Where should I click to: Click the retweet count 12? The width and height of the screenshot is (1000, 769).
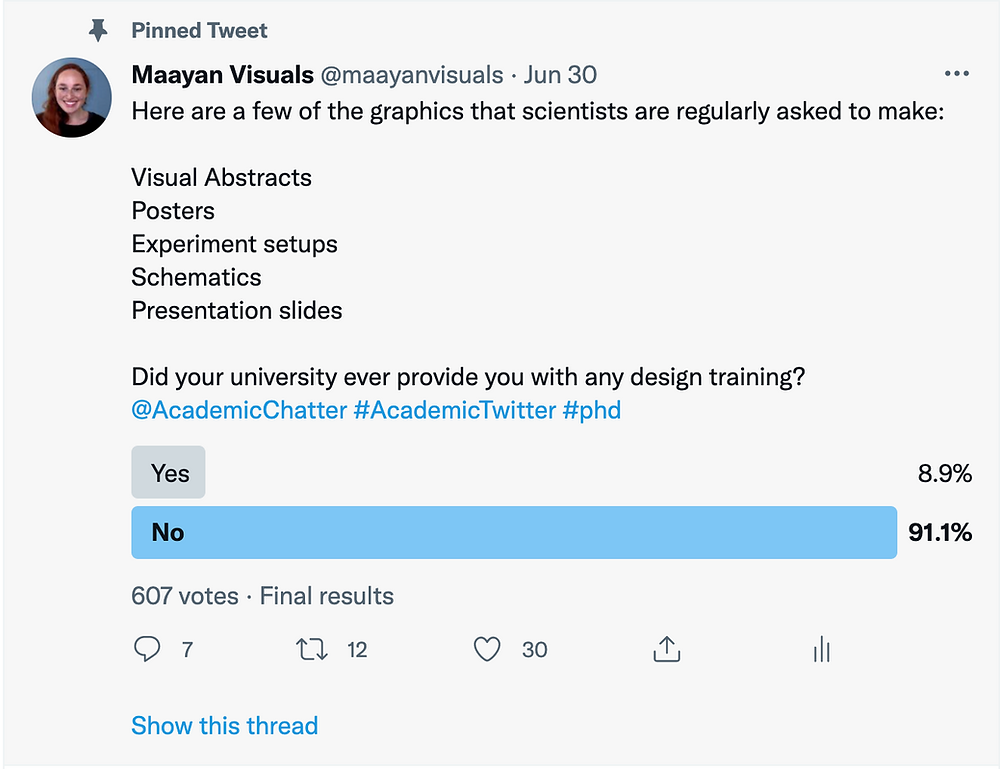tap(357, 650)
